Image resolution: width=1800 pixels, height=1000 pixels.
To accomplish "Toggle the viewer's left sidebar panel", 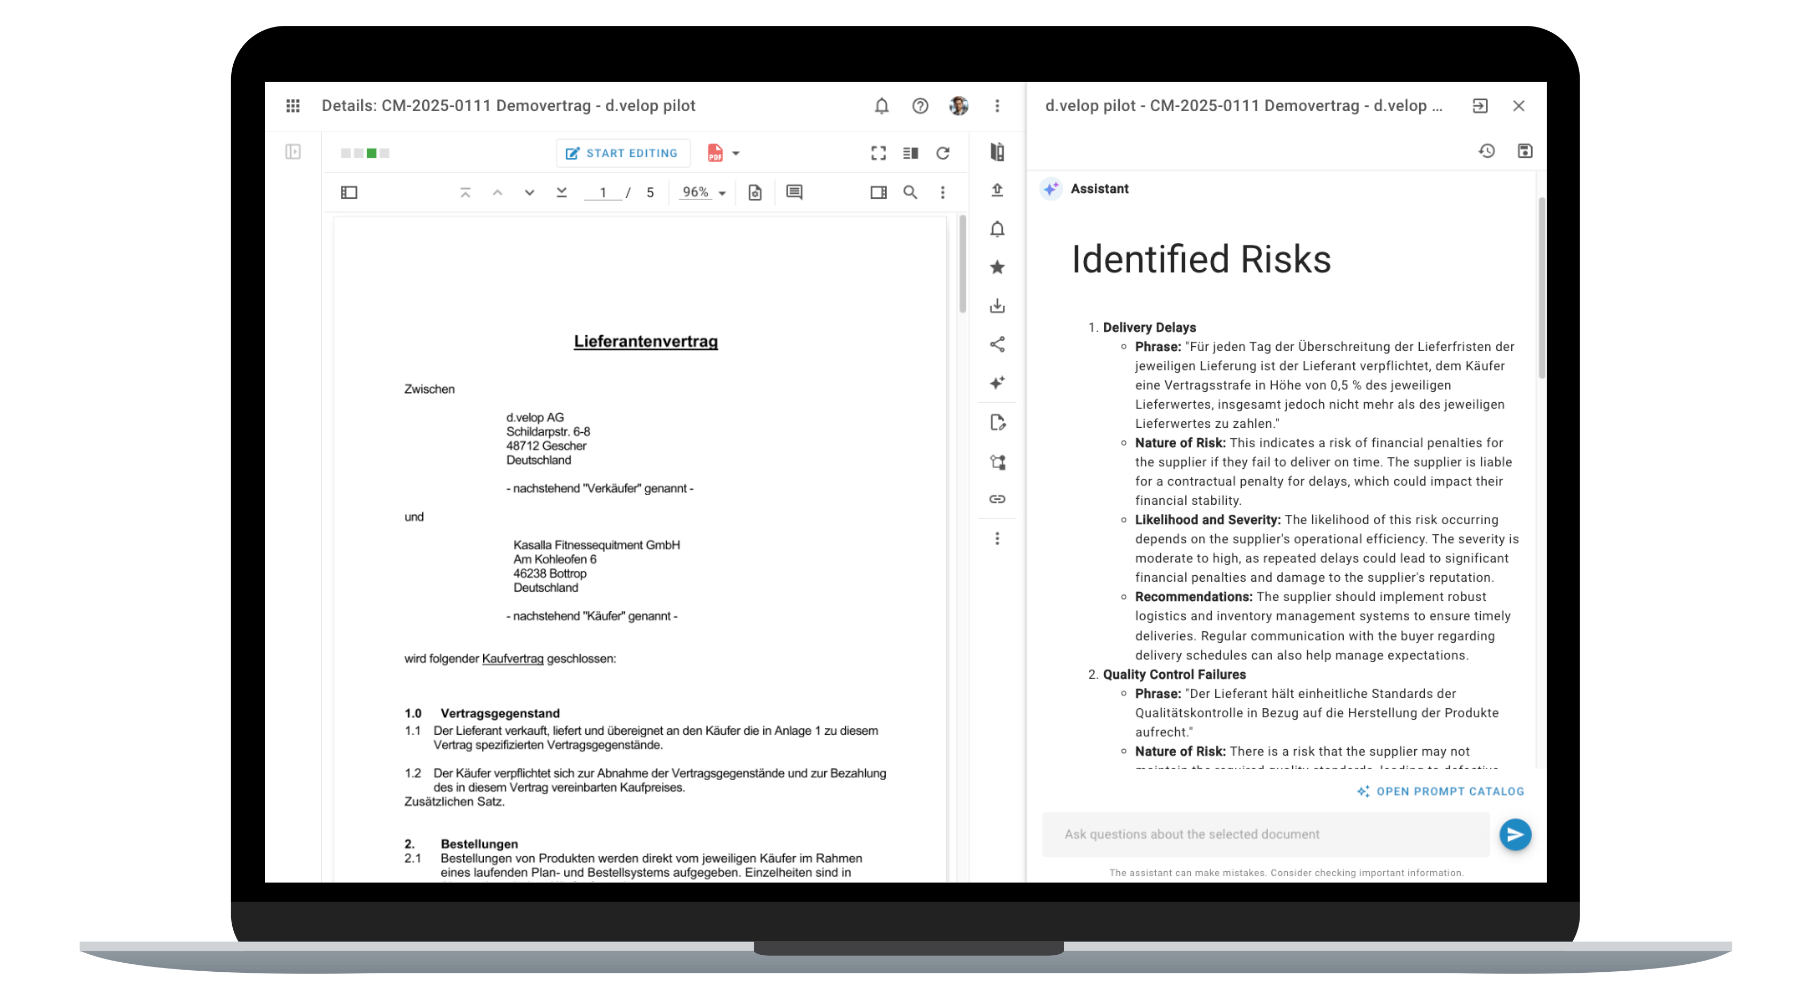I will point(349,192).
